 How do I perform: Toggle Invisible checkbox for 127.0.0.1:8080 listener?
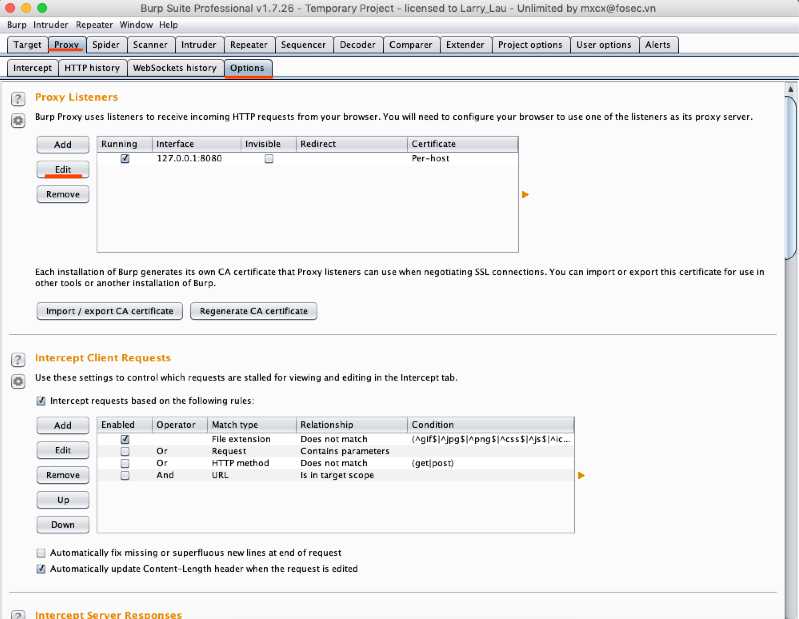pyautogui.click(x=269, y=158)
